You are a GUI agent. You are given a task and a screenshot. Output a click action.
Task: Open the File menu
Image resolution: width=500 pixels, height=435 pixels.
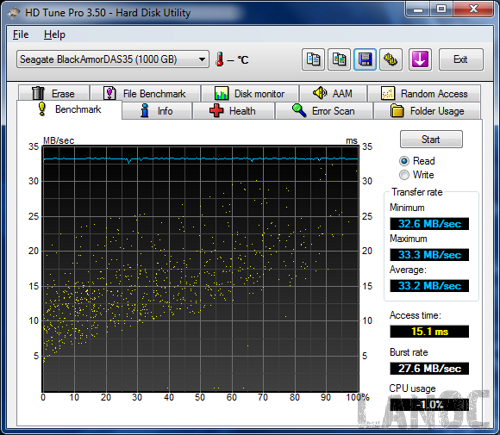point(21,35)
